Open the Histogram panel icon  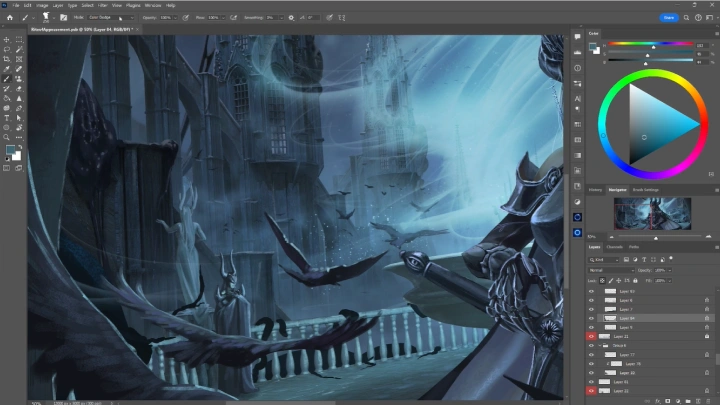pos(577,52)
